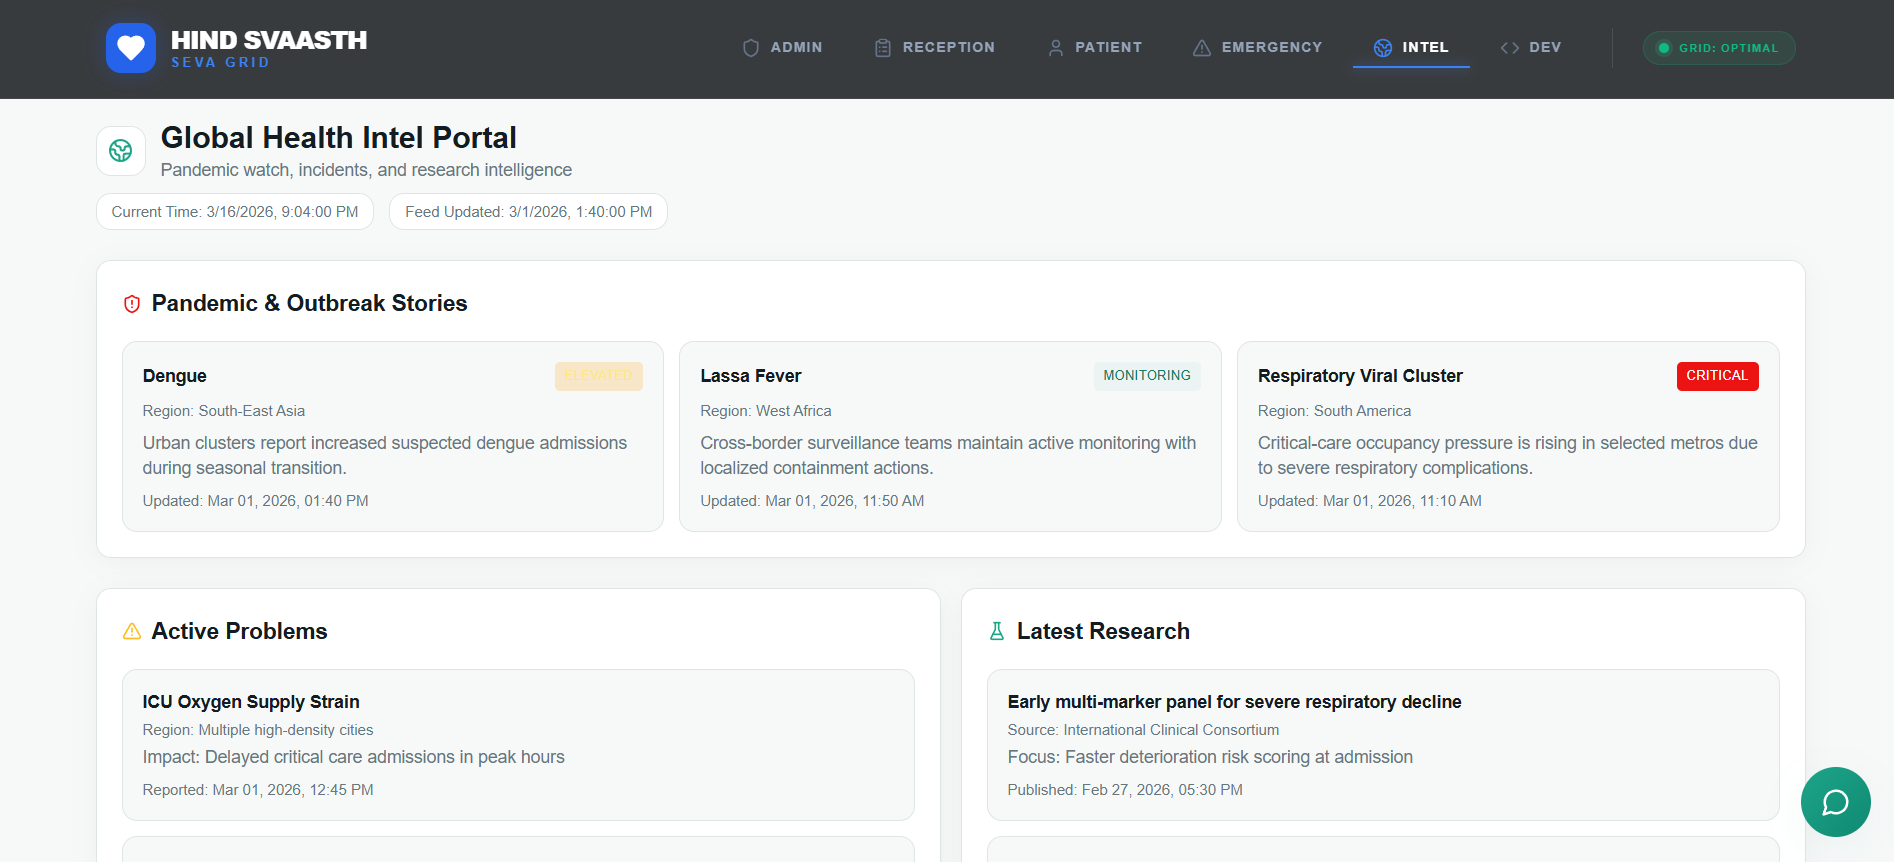This screenshot has height=862, width=1894.
Task: Switch to the RECEPTION tab
Action: click(x=935, y=48)
